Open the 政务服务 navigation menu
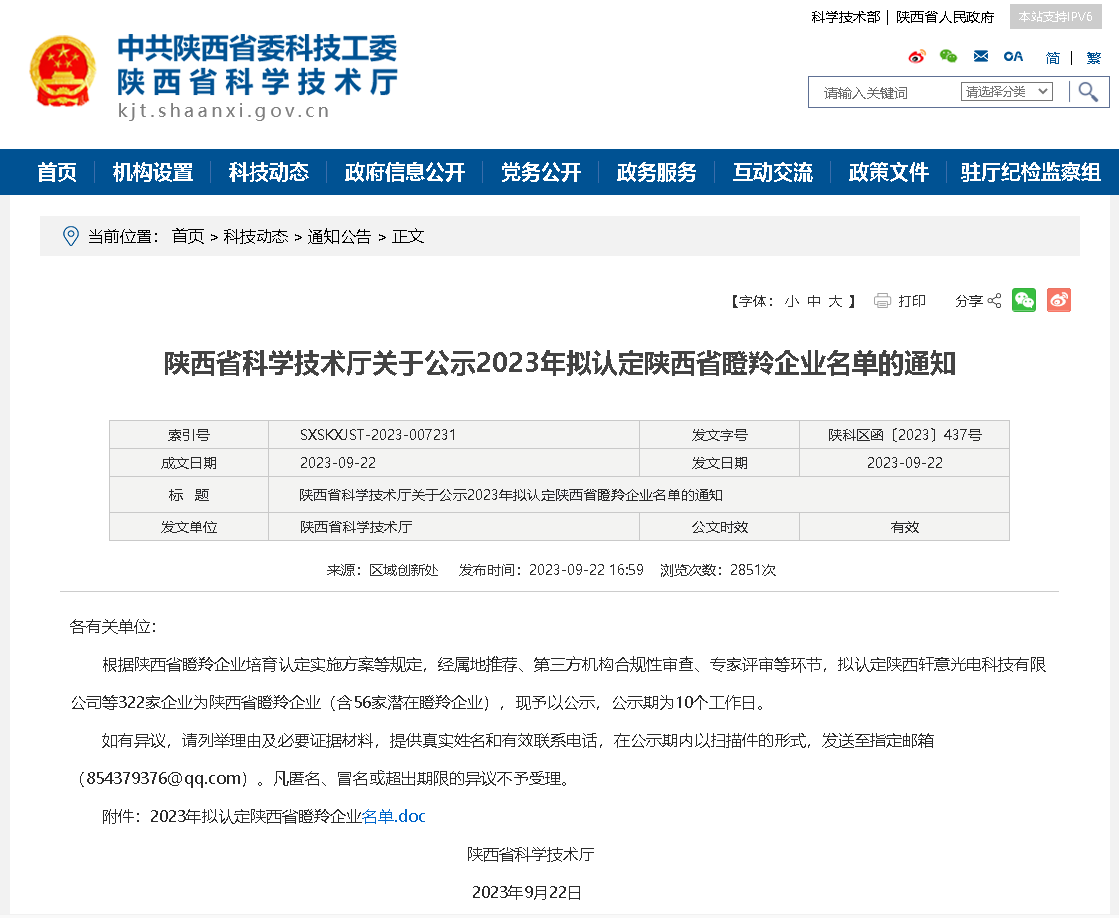 pyautogui.click(x=656, y=171)
